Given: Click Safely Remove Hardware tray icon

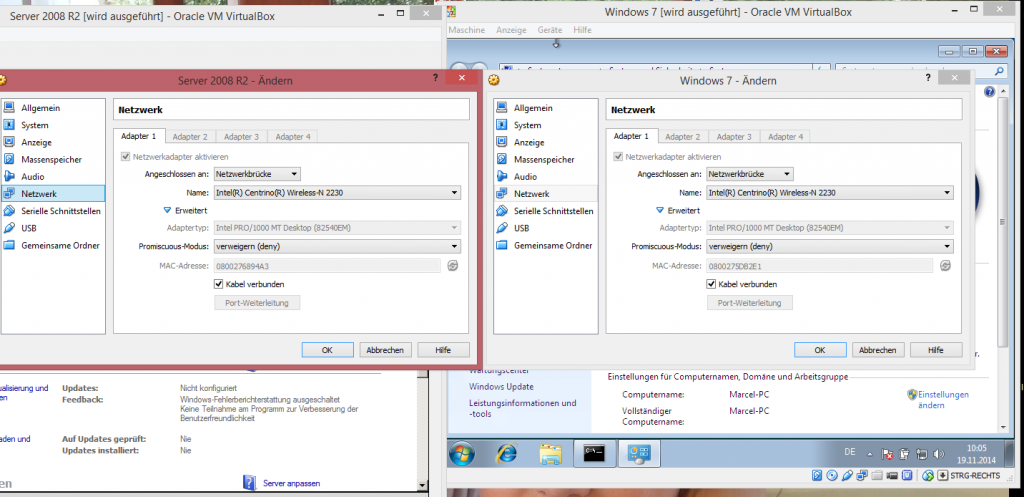Looking at the screenshot, I should coord(904,454).
